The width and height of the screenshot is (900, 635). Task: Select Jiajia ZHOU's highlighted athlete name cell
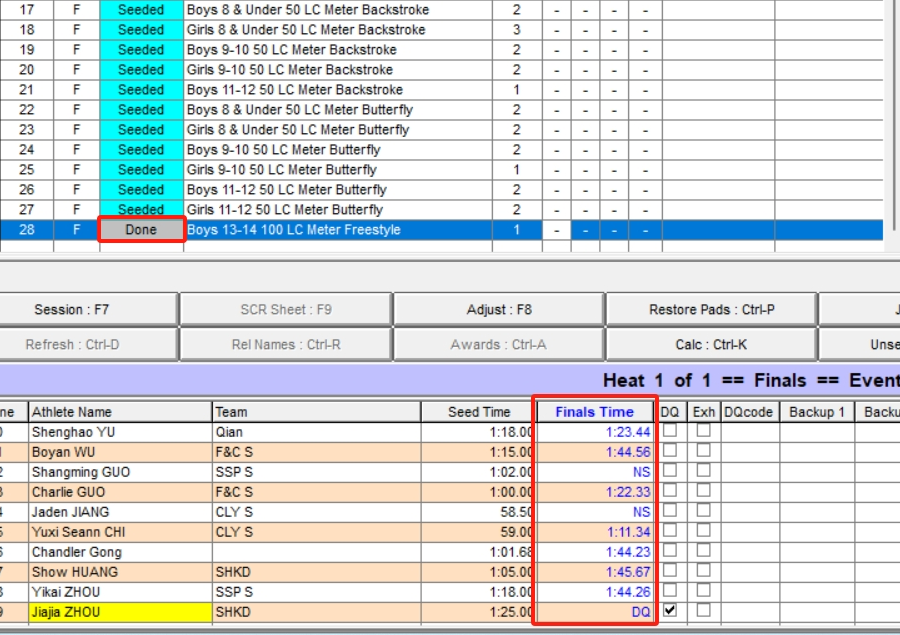coord(120,612)
